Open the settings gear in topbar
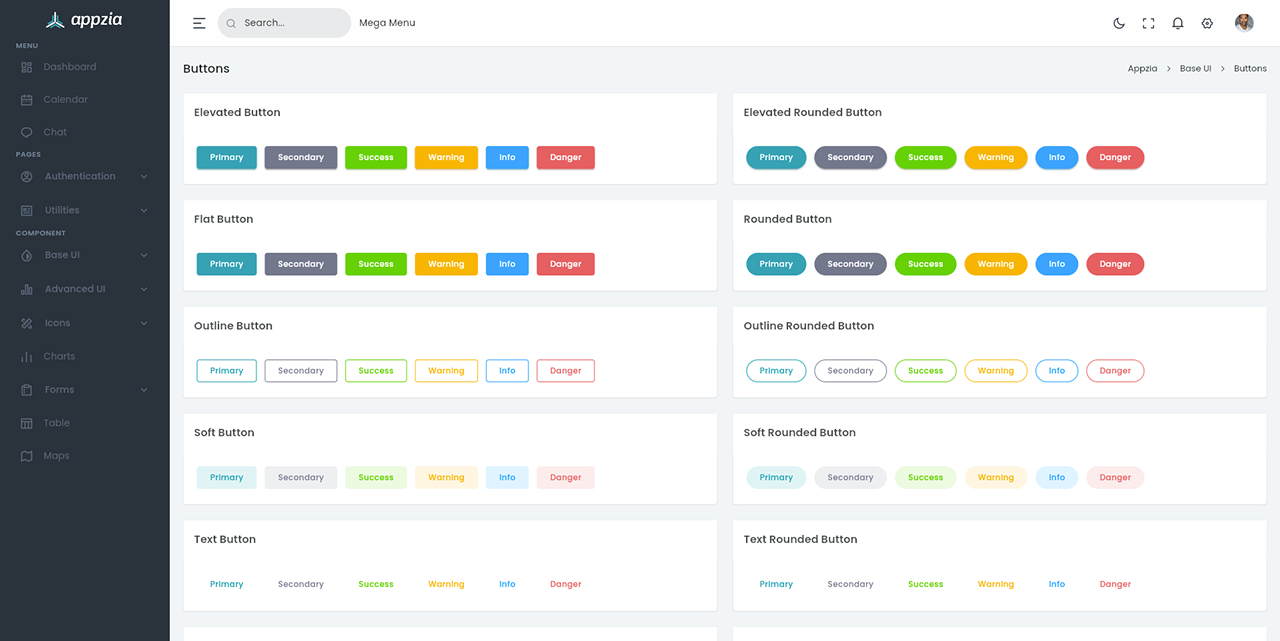The width and height of the screenshot is (1280, 641). [x=1207, y=22]
